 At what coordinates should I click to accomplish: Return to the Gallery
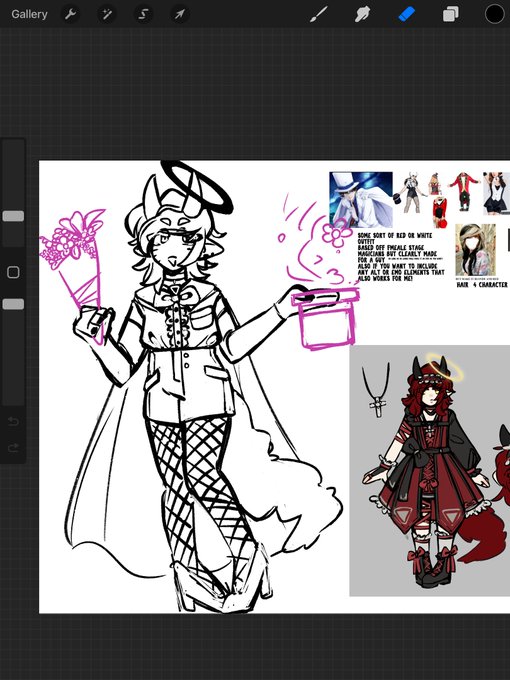click(29, 14)
